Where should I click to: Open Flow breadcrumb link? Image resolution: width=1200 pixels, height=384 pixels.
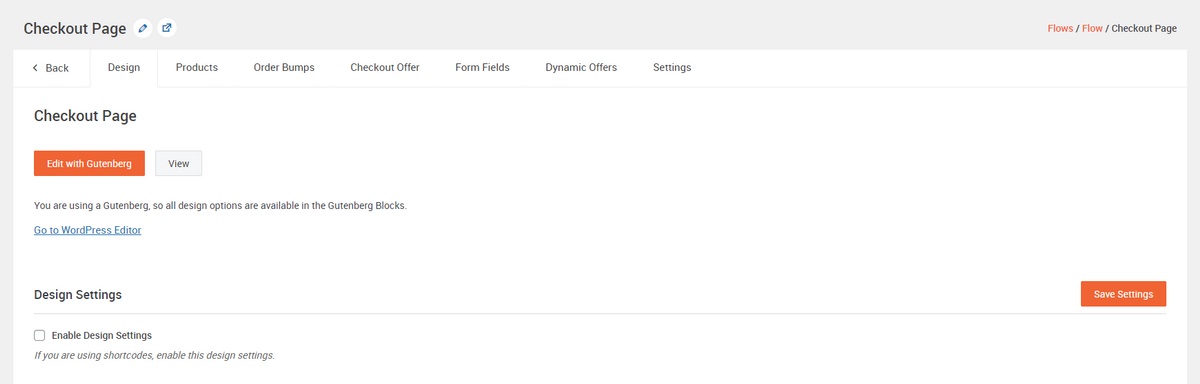[1092, 28]
